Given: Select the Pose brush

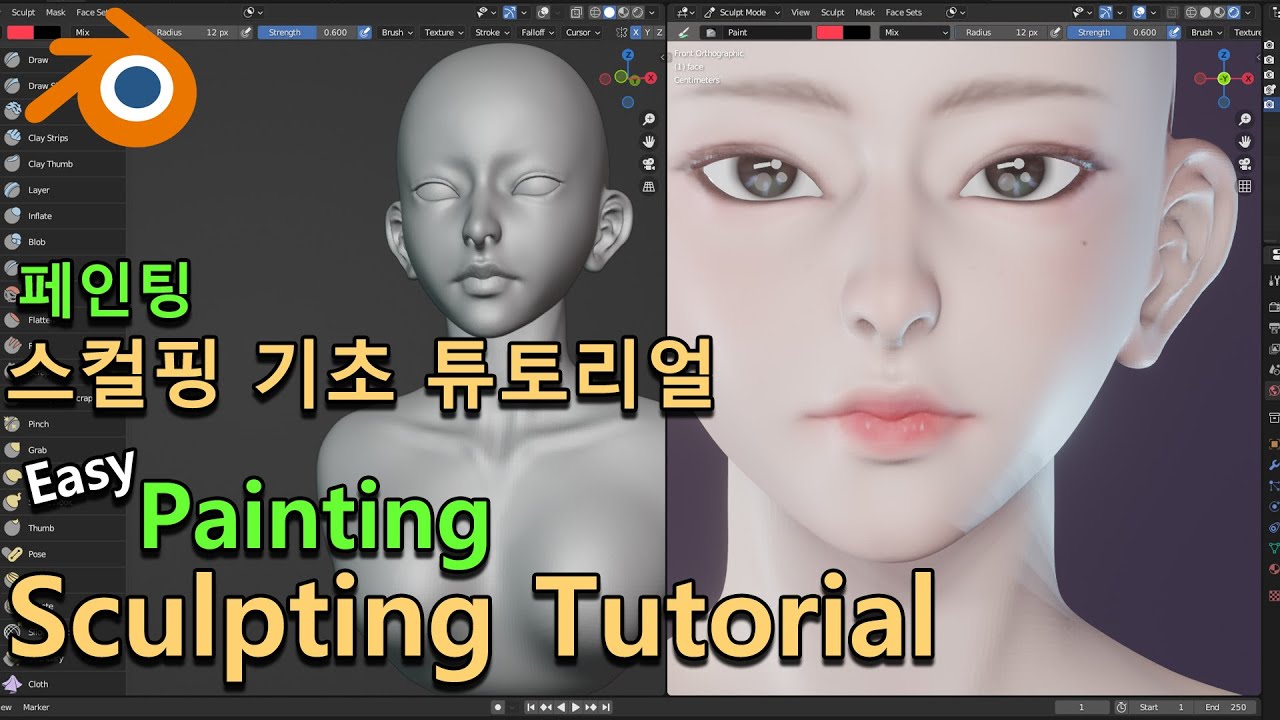Looking at the screenshot, I should [x=62, y=554].
